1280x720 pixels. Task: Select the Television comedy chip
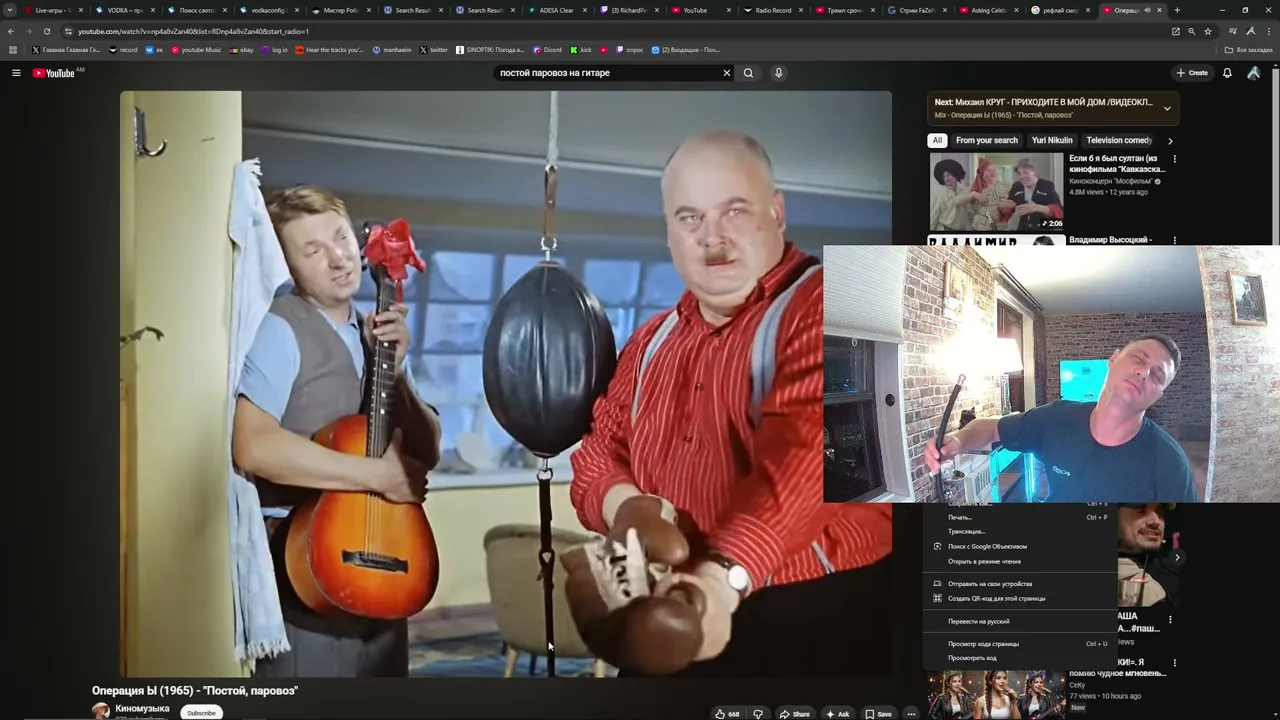point(1119,141)
